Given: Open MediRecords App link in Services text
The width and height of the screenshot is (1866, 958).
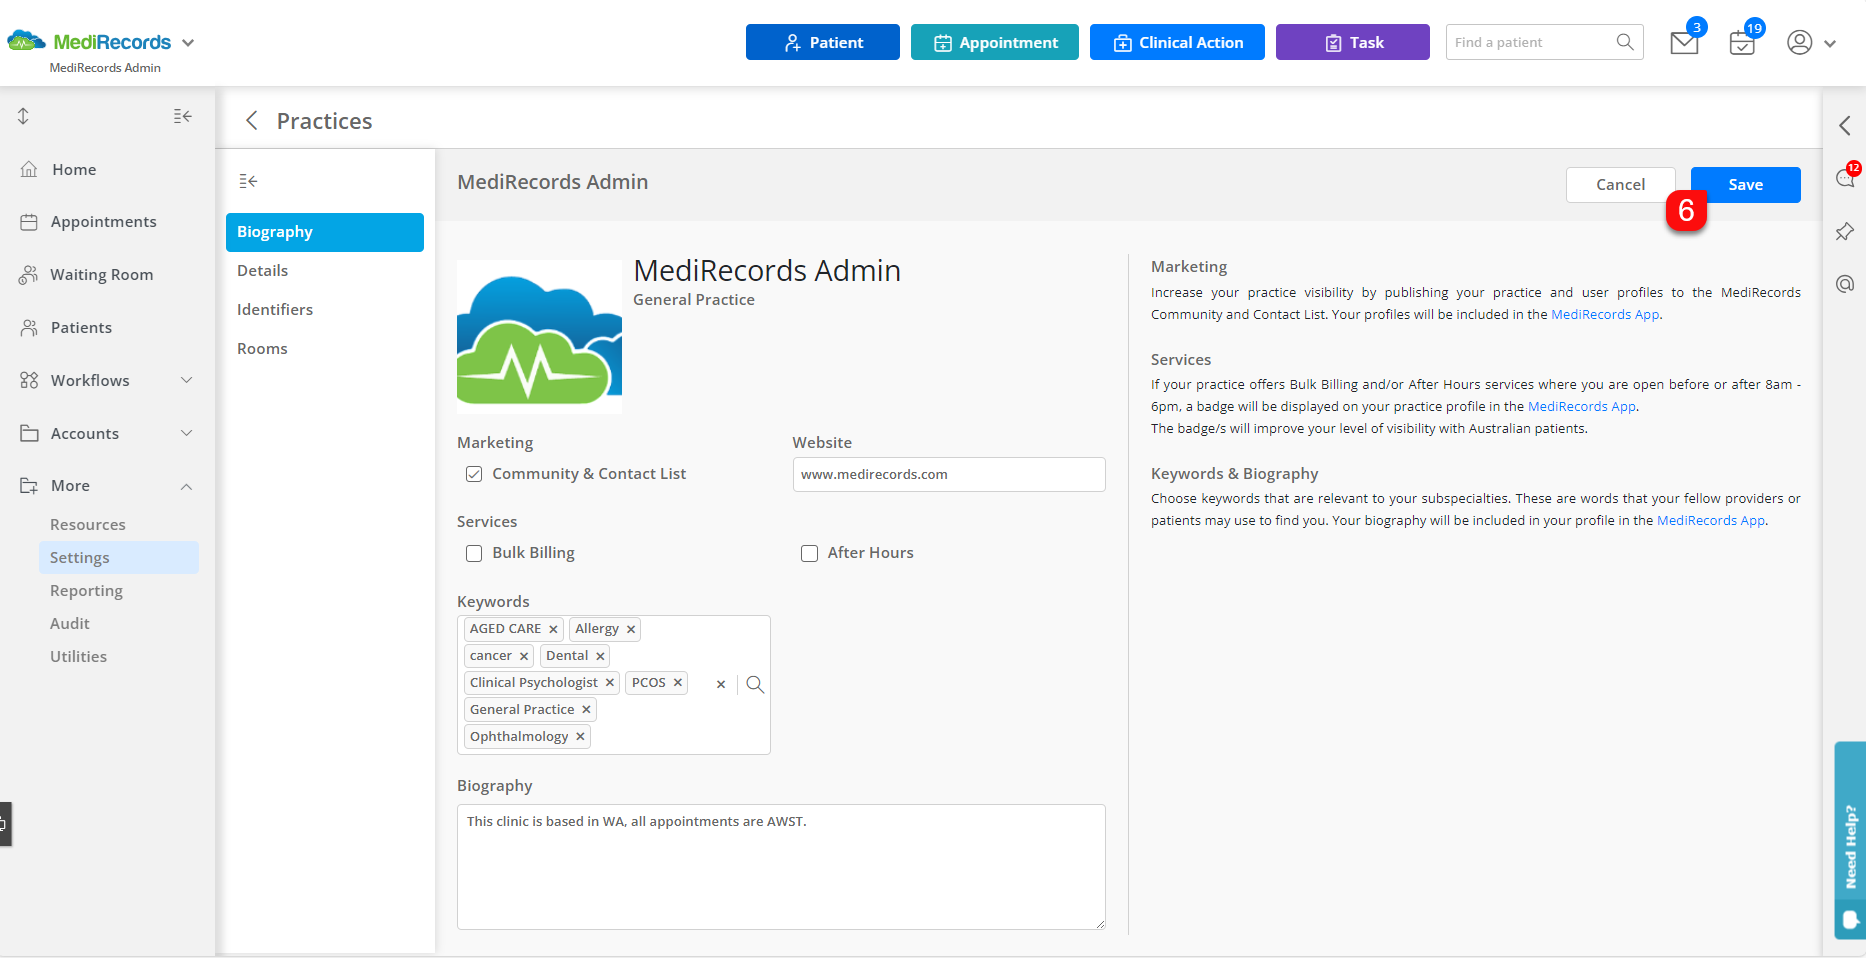Looking at the screenshot, I should [x=1582, y=406].
